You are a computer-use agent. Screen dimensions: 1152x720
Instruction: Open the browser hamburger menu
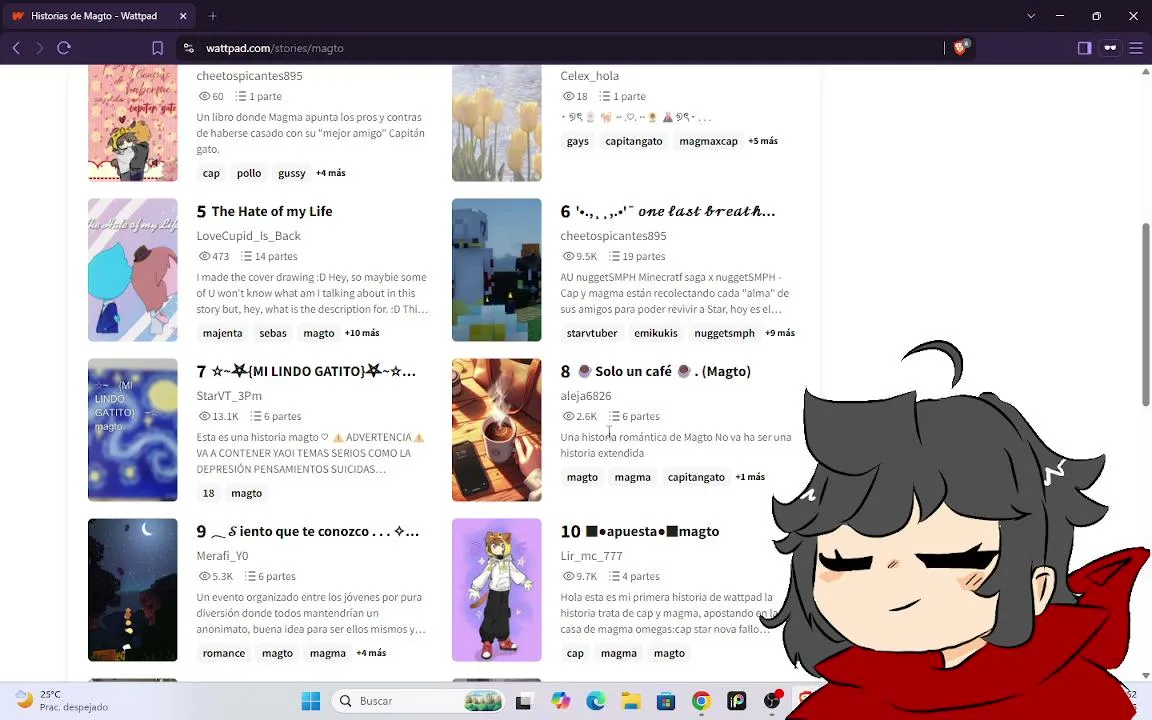[1136, 48]
